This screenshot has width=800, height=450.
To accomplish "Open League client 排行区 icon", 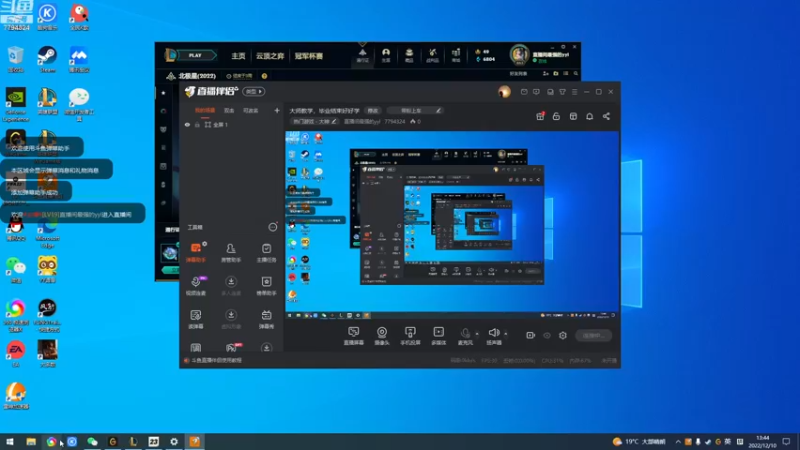I will pos(362,55).
